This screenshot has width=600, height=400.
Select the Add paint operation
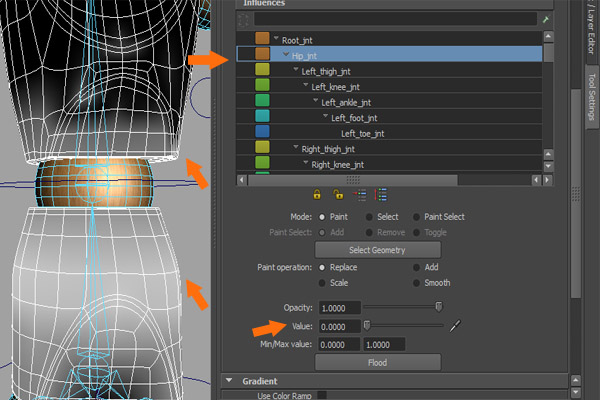416,268
